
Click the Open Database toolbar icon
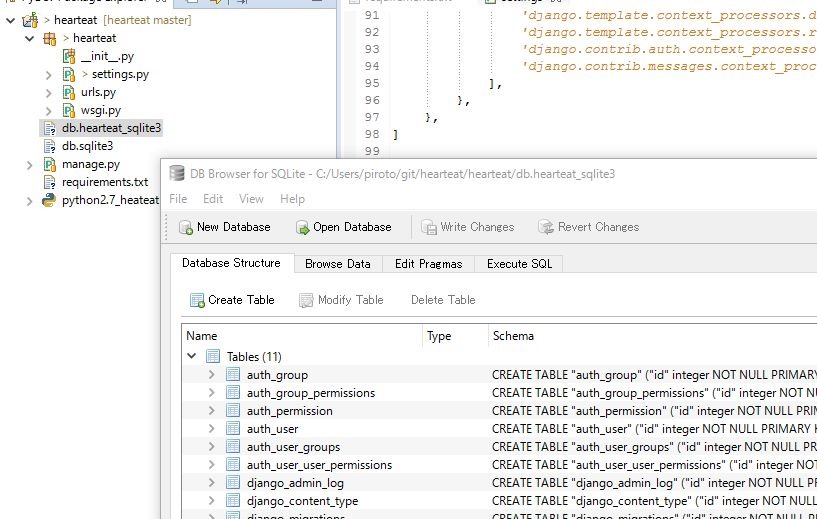(x=303, y=227)
